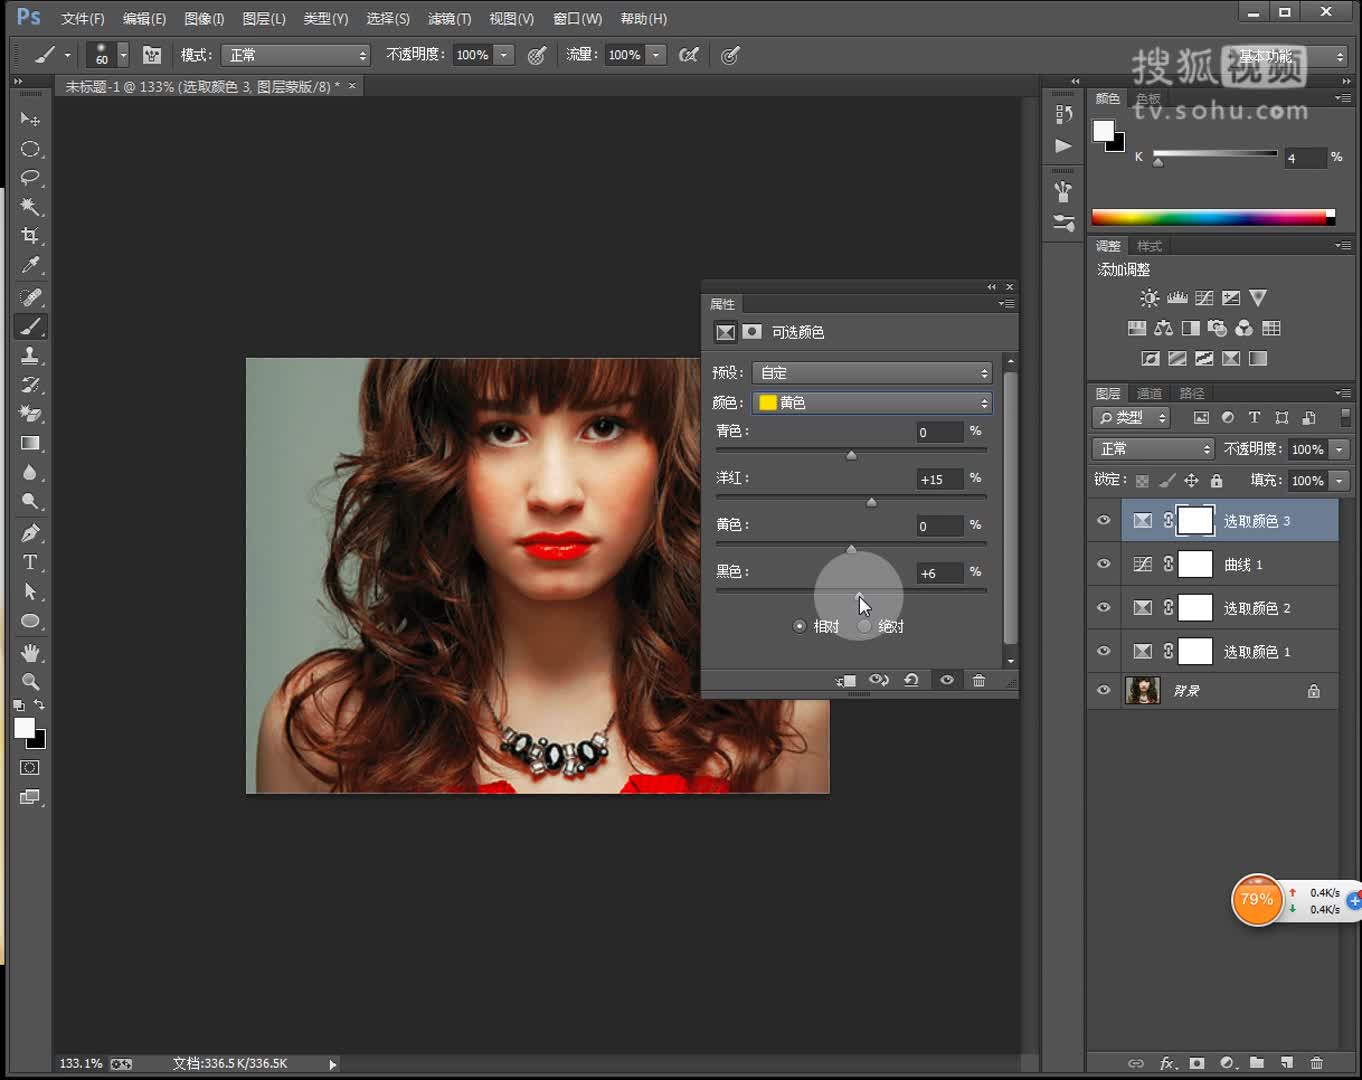Select the Magic Wand tool

(30, 207)
